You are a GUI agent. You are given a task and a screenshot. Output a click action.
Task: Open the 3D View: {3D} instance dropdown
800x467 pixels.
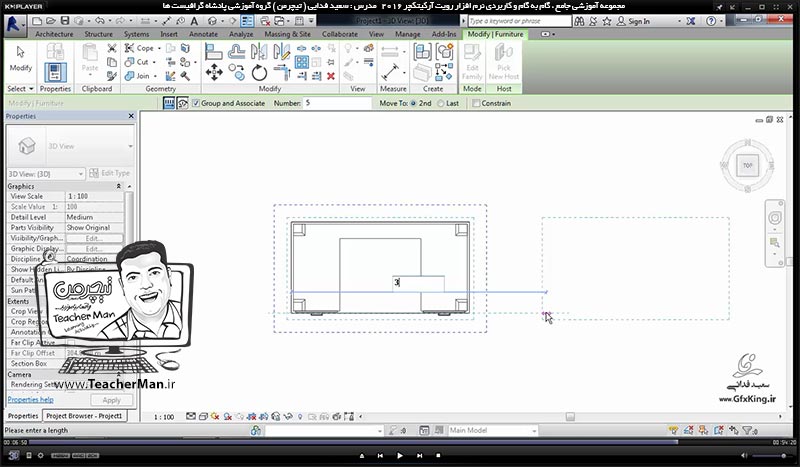pyautogui.click(x=81, y=174)
